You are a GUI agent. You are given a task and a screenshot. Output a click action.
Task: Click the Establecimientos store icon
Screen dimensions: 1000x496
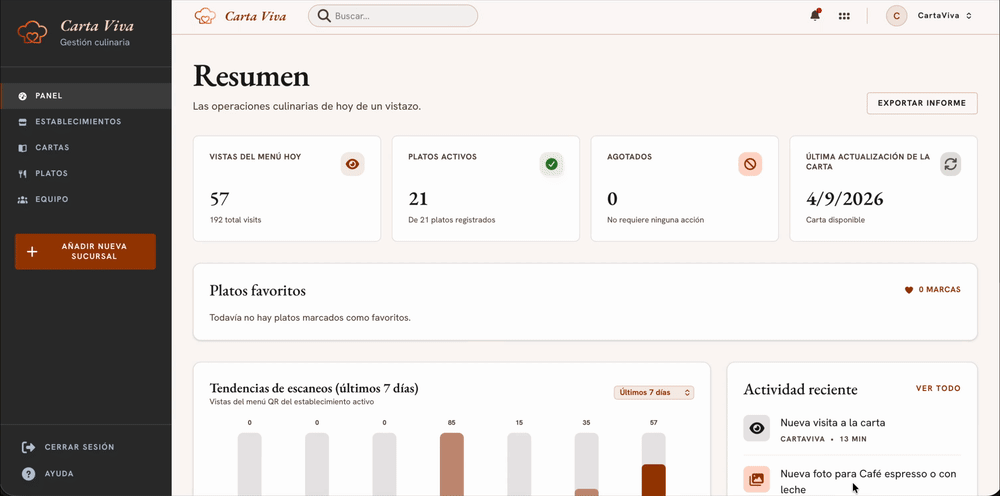pos(23,122)
